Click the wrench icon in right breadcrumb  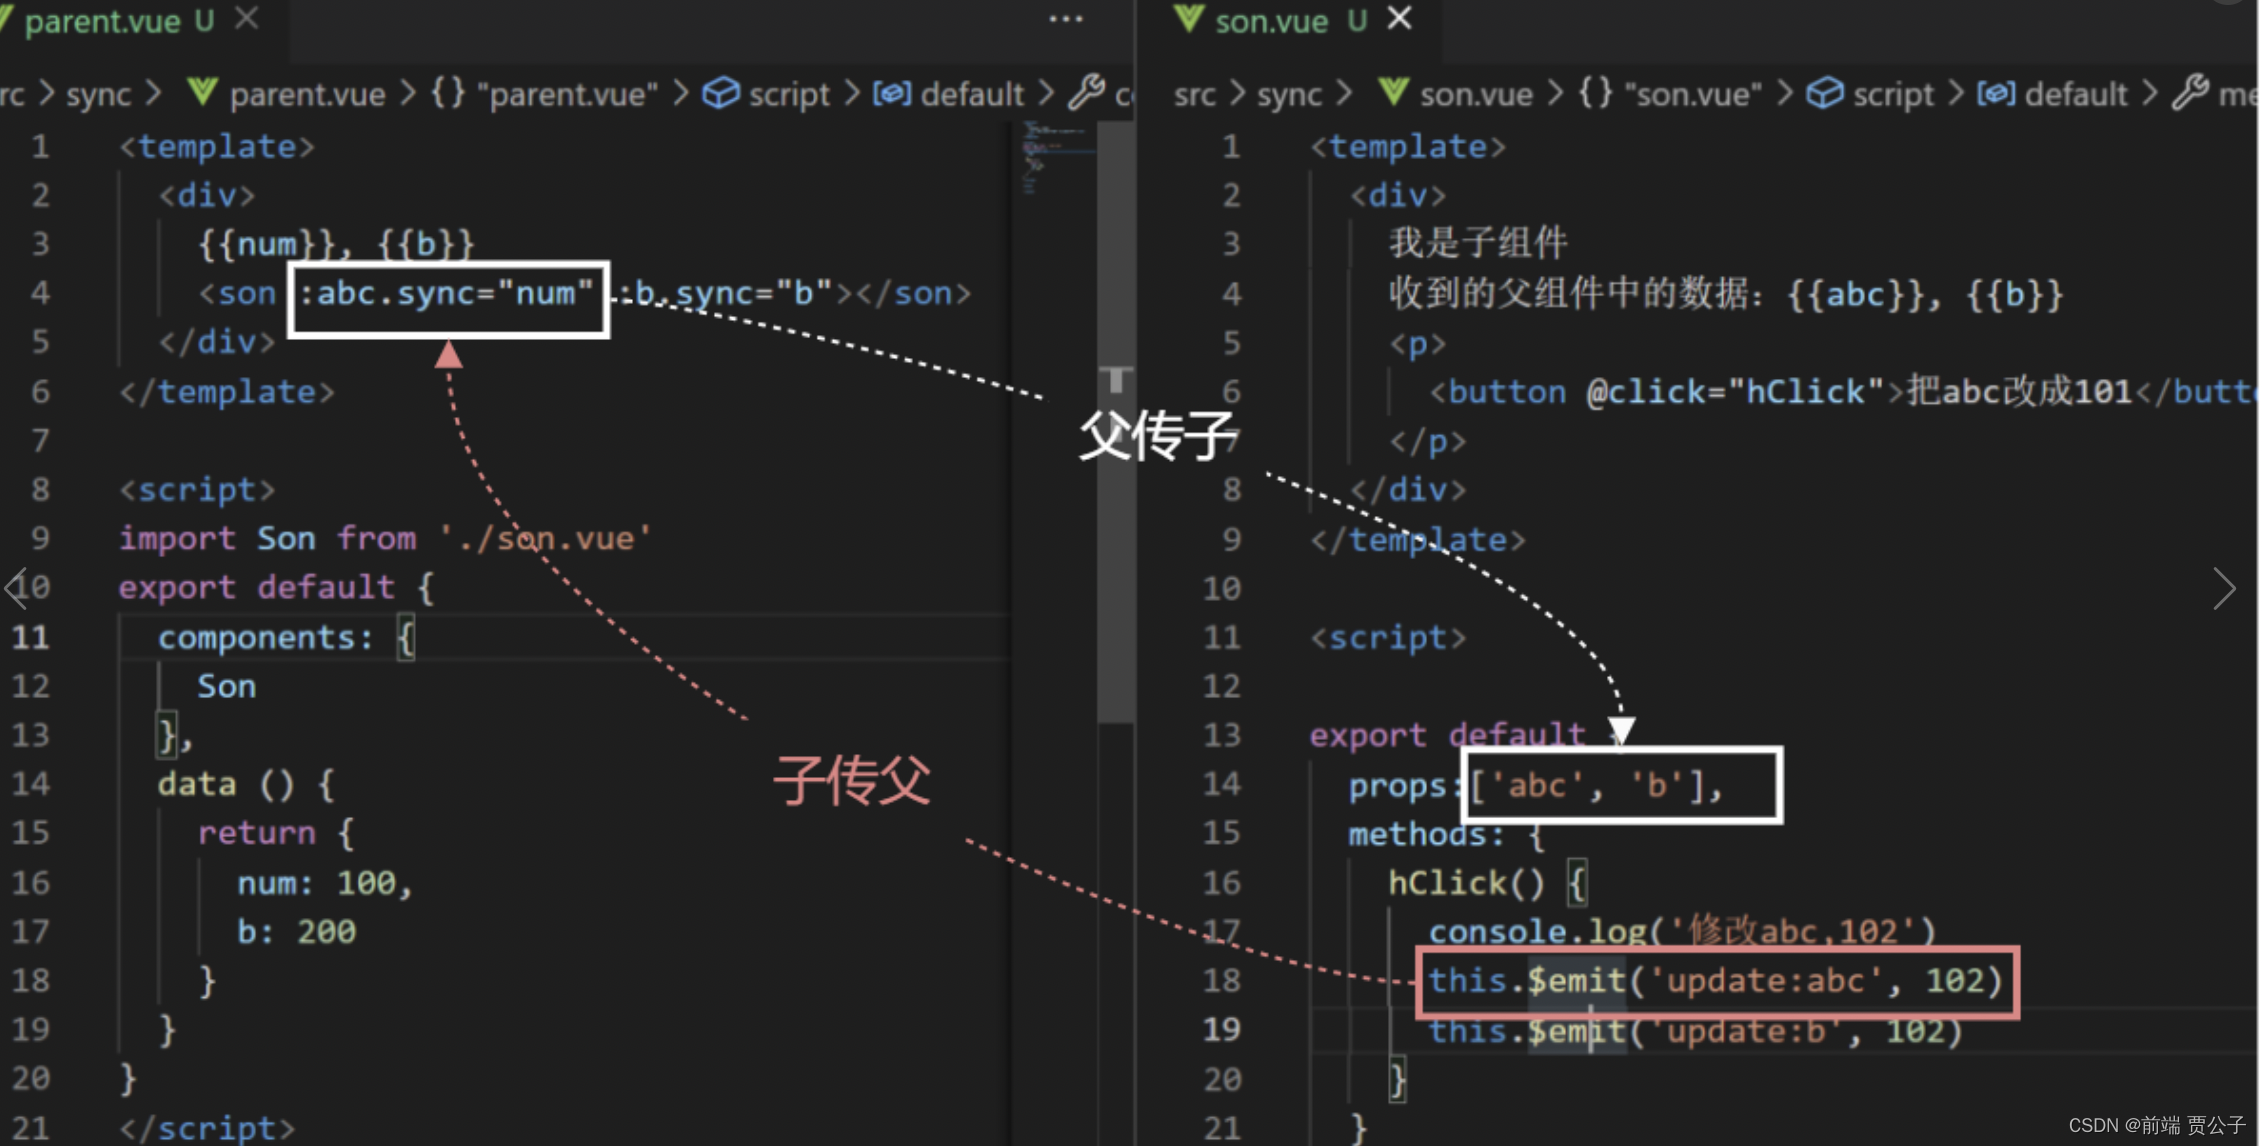pyautogui.click(x=2191, y=93)
